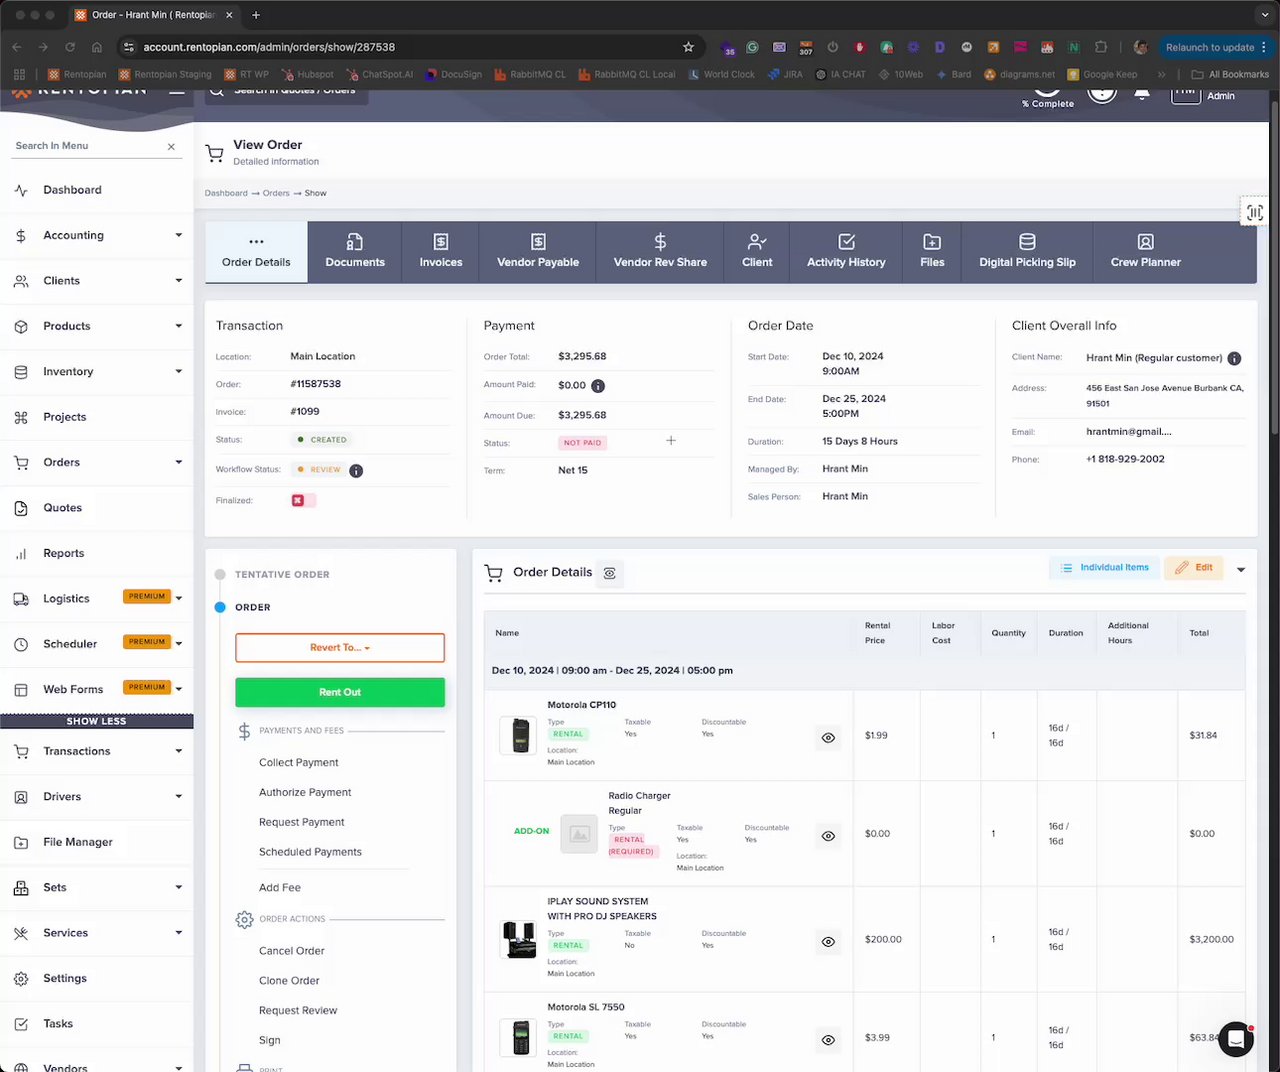Toggle visibility eye for Motorola SL 7550
Image resolution: width=1280 pixels, height=1072 pixels.
pyautogui.click(x=828, y=1040)
